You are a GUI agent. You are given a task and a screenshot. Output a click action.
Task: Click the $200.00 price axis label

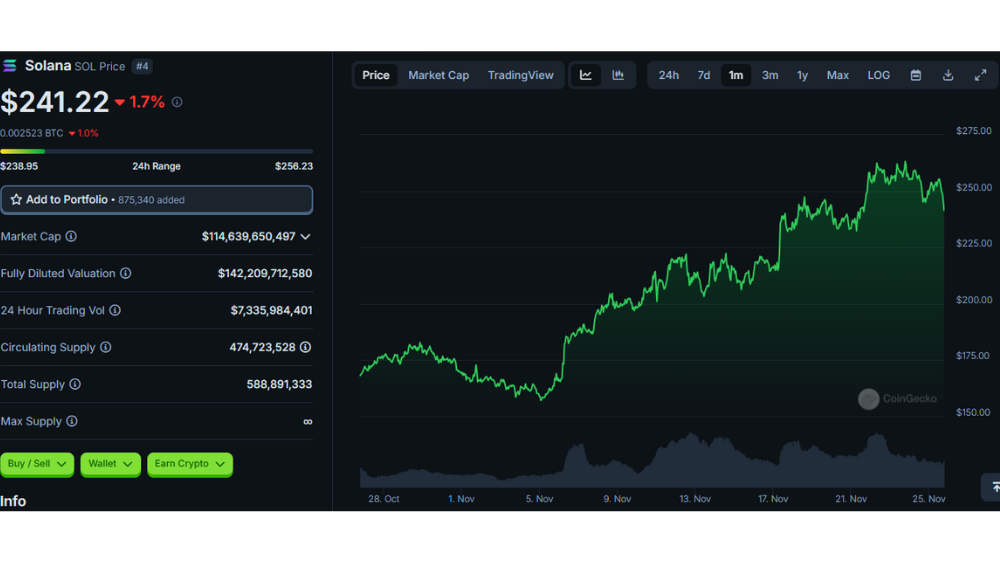(974, 300)
